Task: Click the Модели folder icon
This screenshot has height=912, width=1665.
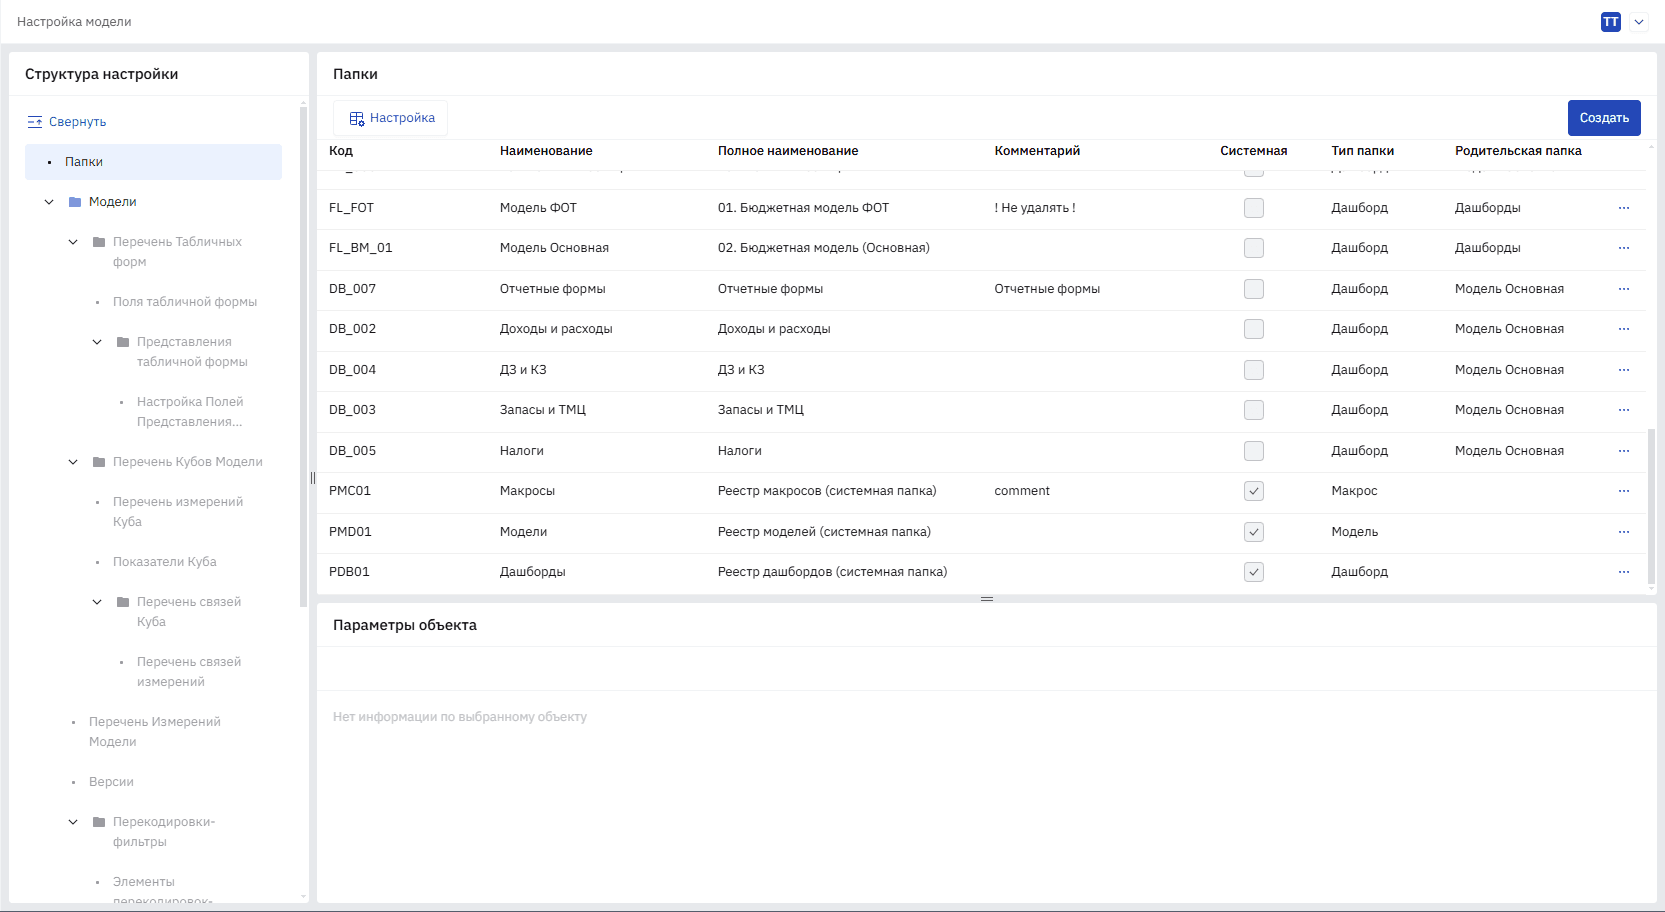Action: (75, 202)
